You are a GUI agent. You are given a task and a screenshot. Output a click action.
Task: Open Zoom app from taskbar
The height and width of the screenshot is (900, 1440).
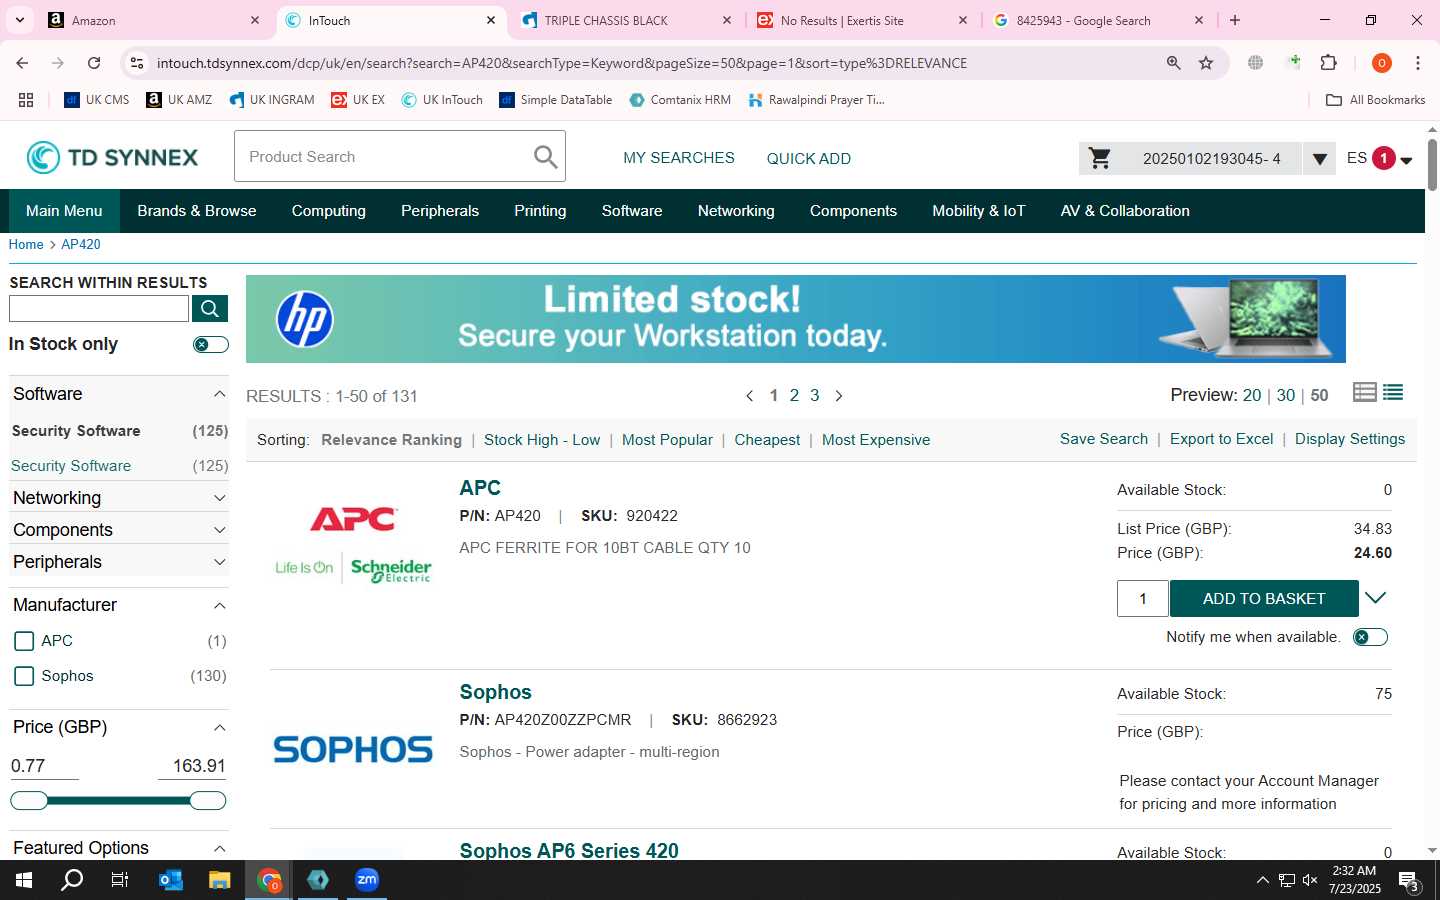[x=367, y=880]
